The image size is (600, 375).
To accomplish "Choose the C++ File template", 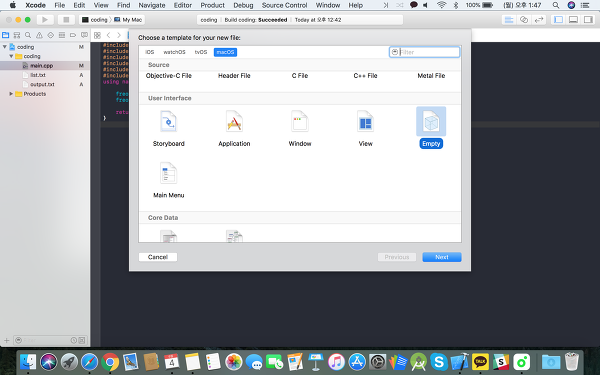I will coord(365,76).
